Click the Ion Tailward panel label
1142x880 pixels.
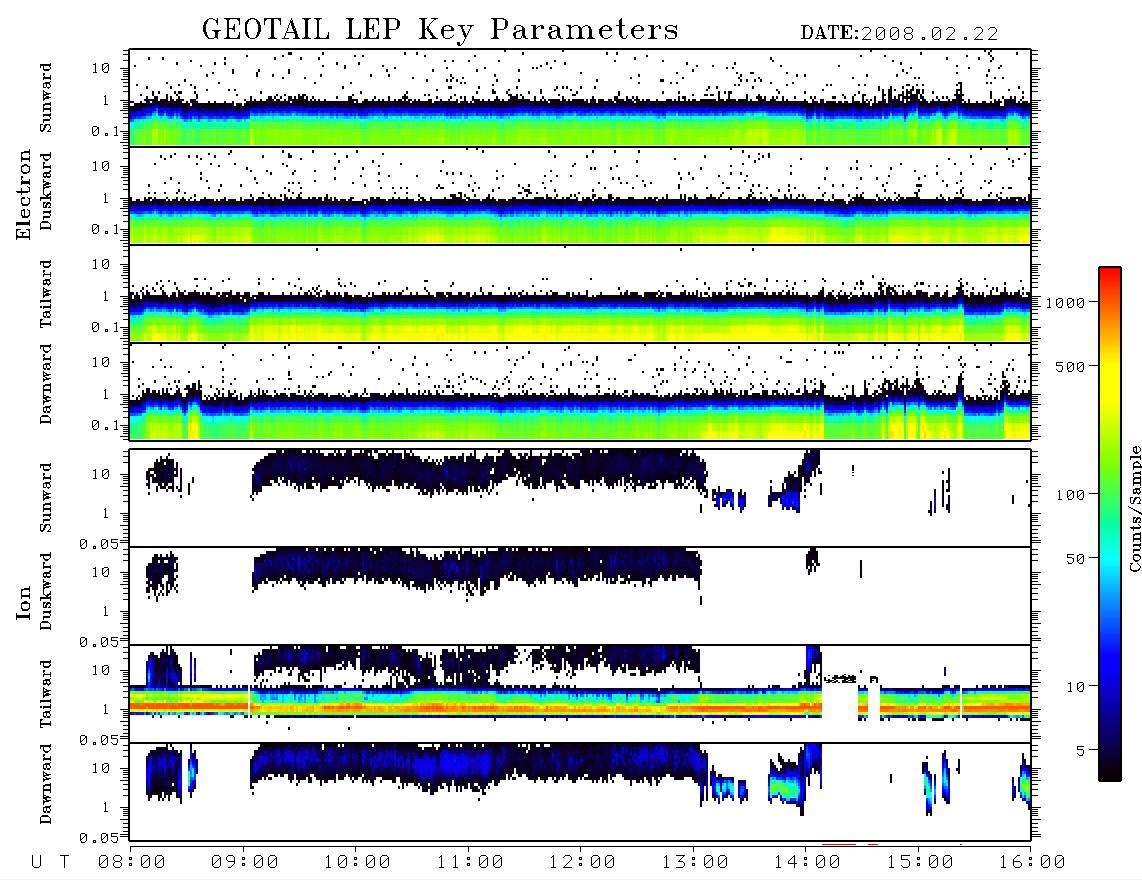pyautogui.click(x=46, y=694)
